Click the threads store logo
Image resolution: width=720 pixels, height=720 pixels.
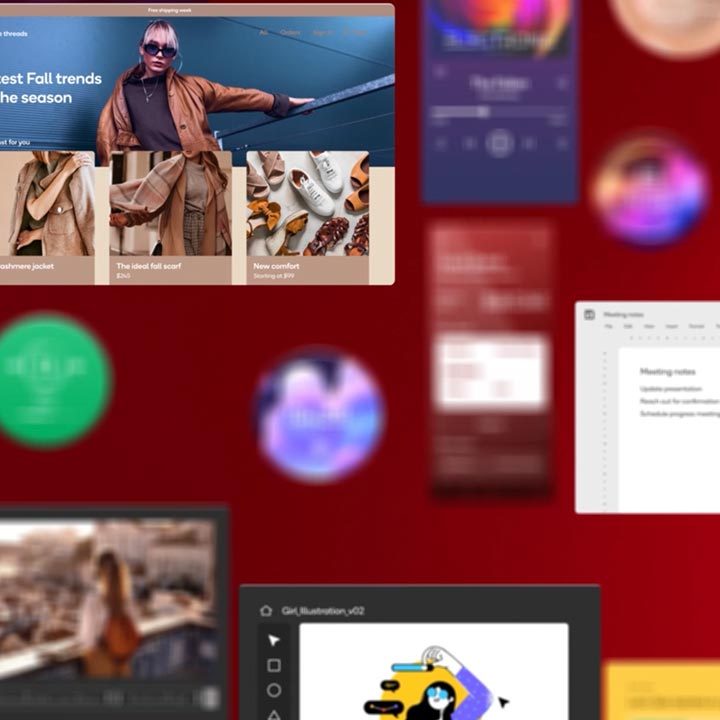(14, 34)
